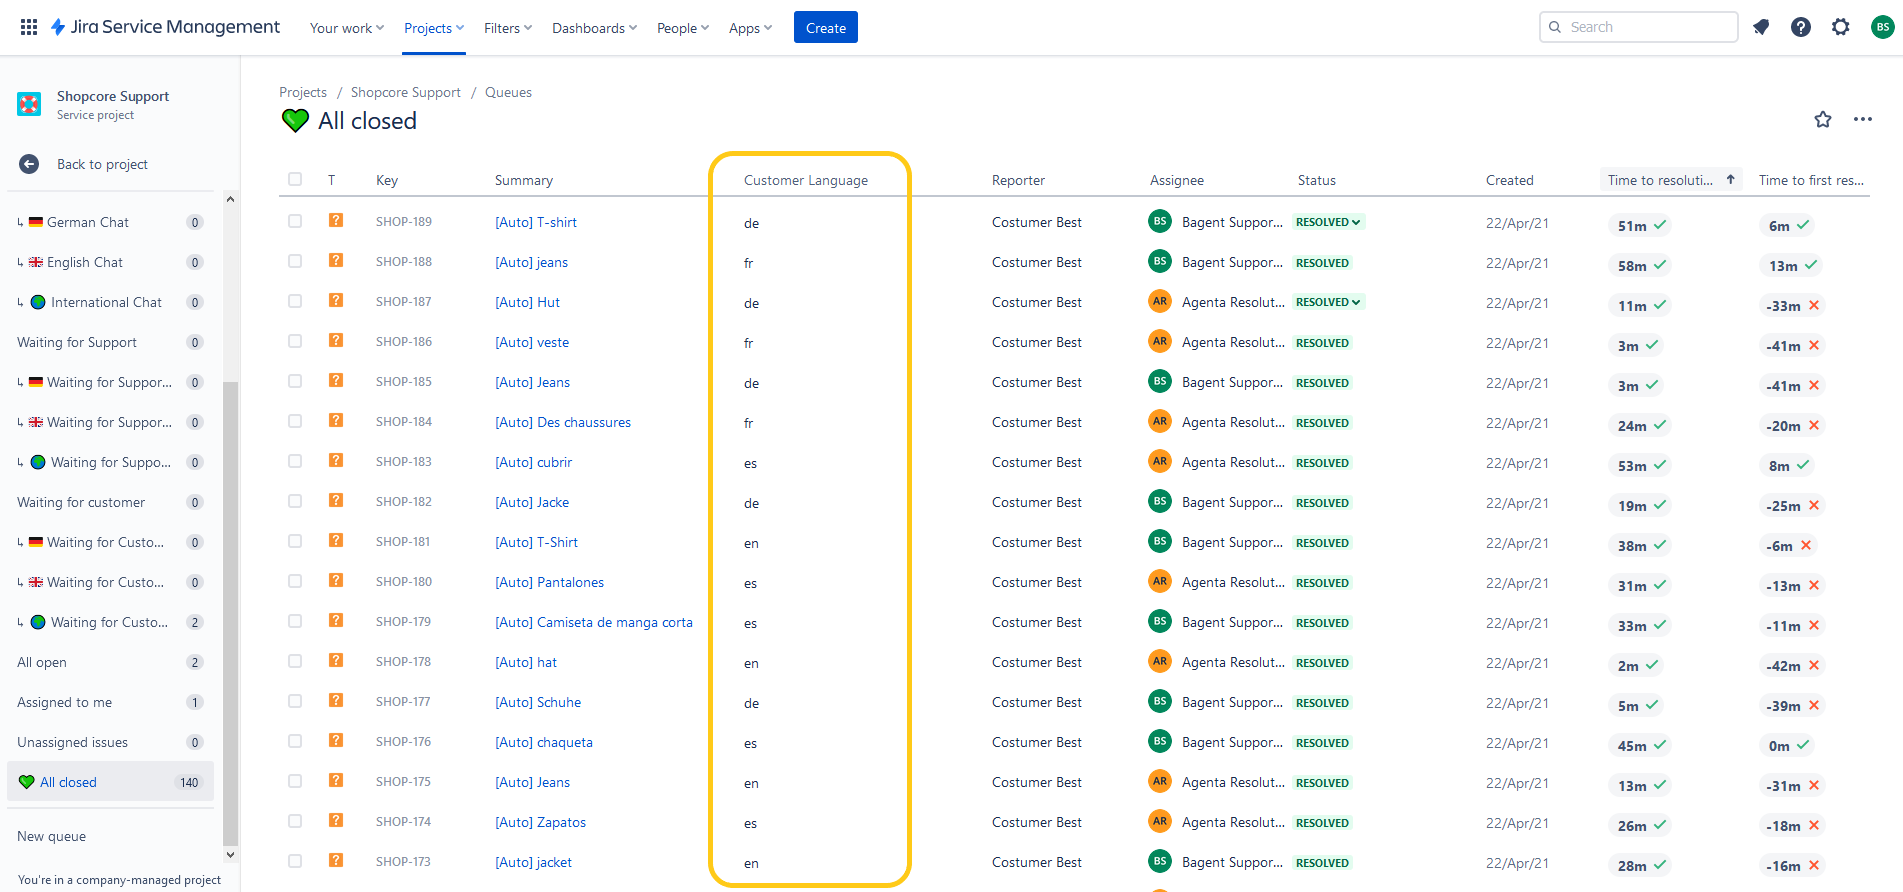Click New queue in the sidebar
The width and height of the screenshot is (1903, 892).
[51, 836]
